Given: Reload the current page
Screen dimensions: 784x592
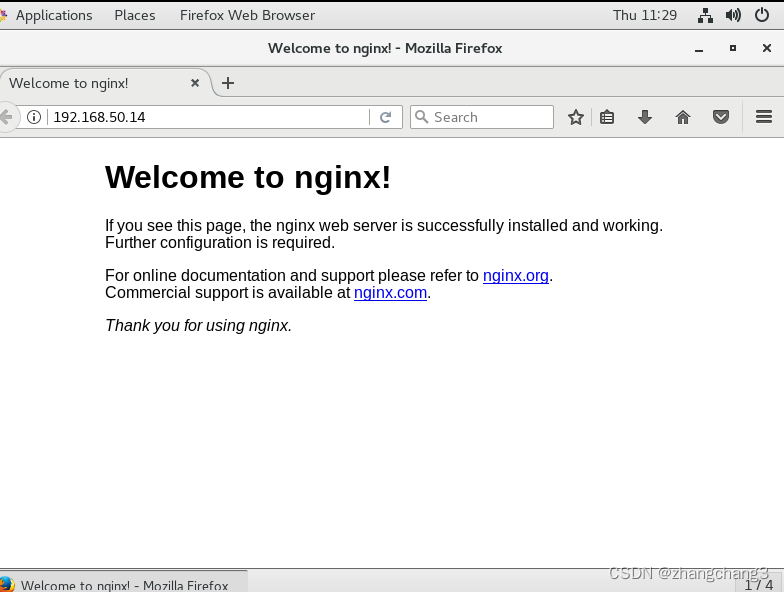Looking at the screenshot, I should [x=385, y=117].
